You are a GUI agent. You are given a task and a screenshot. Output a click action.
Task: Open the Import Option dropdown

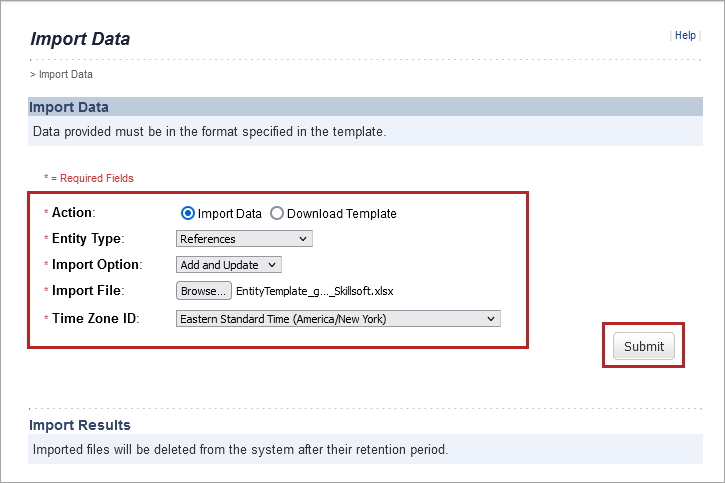click(229, 265)
